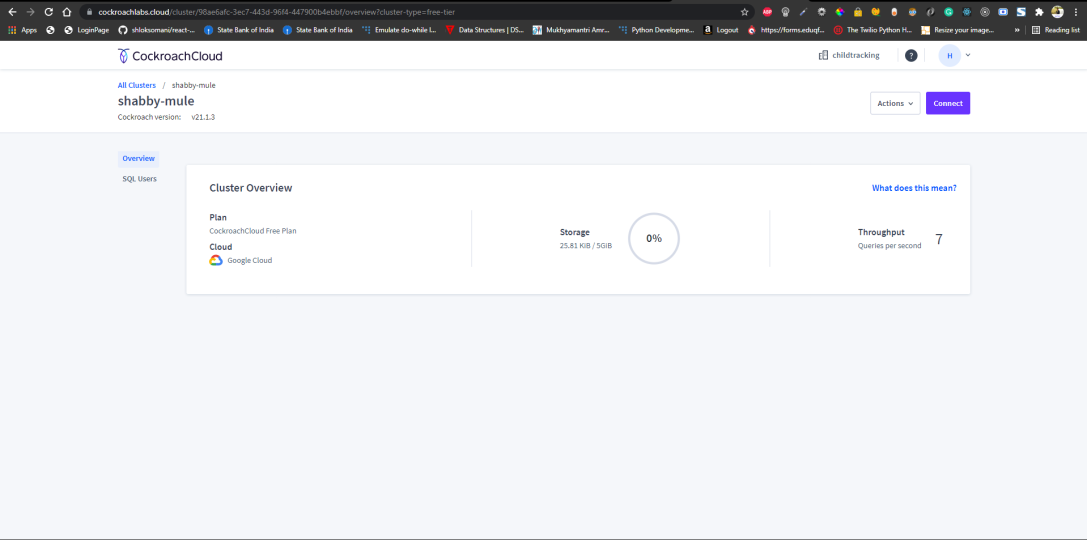
Task: Click the browser home icon
Action: (x=67, y=12)
